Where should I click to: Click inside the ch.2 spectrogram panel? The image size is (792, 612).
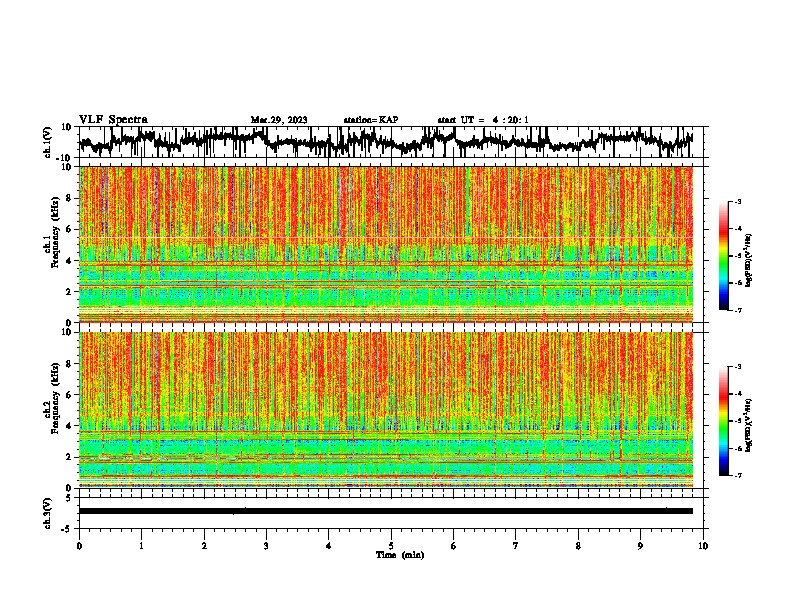[x=391, y=410]
